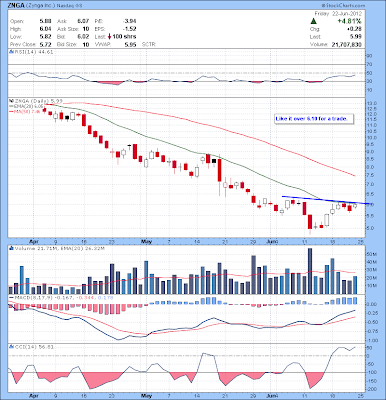
Task: Click the ZNGA ticker symbol title
Action: [16, 6]
